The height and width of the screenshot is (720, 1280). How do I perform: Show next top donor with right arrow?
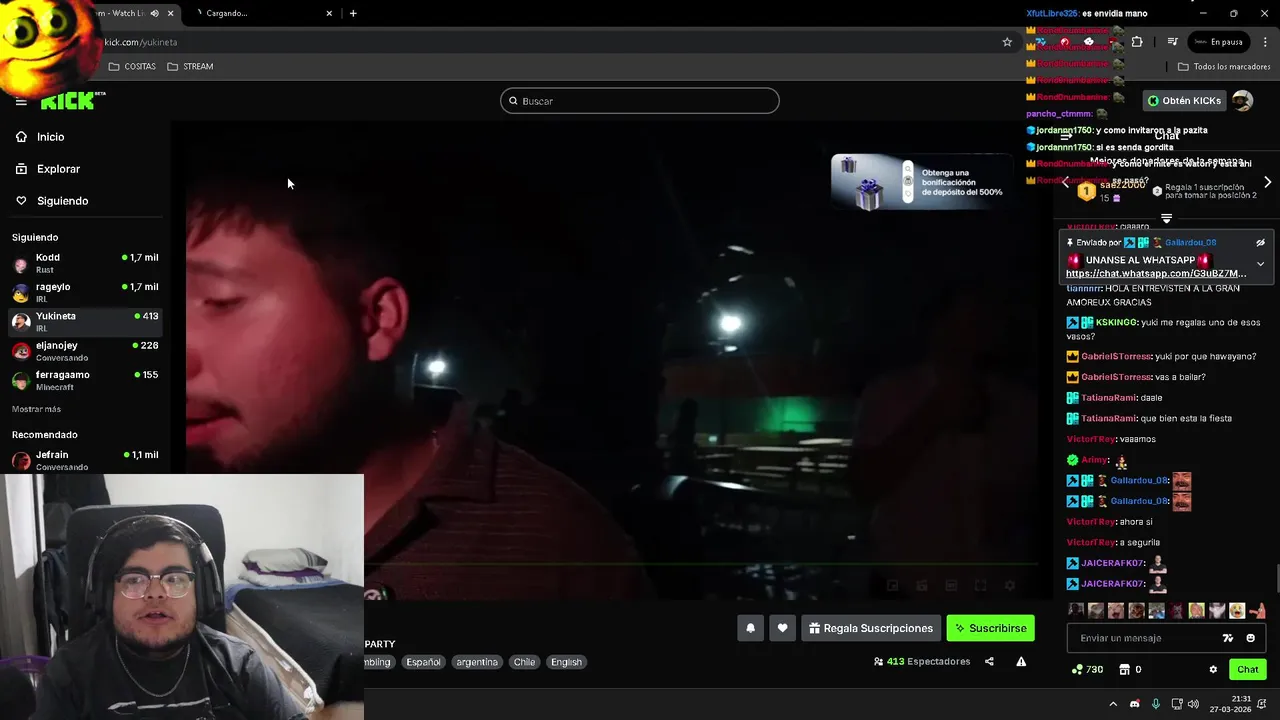[x=1267, y=183]
